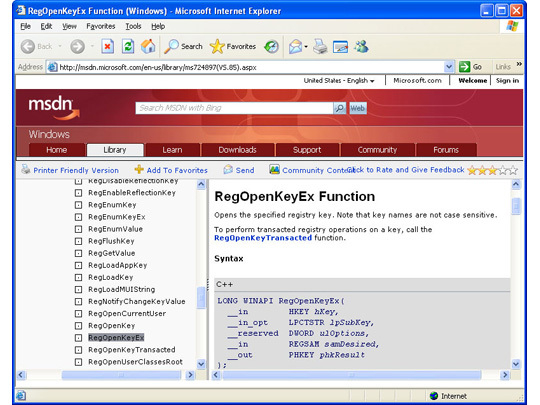The height and width of the screenshot is (405, 540).
Task: Click green Go arrow button
Action: click(465, 66)
